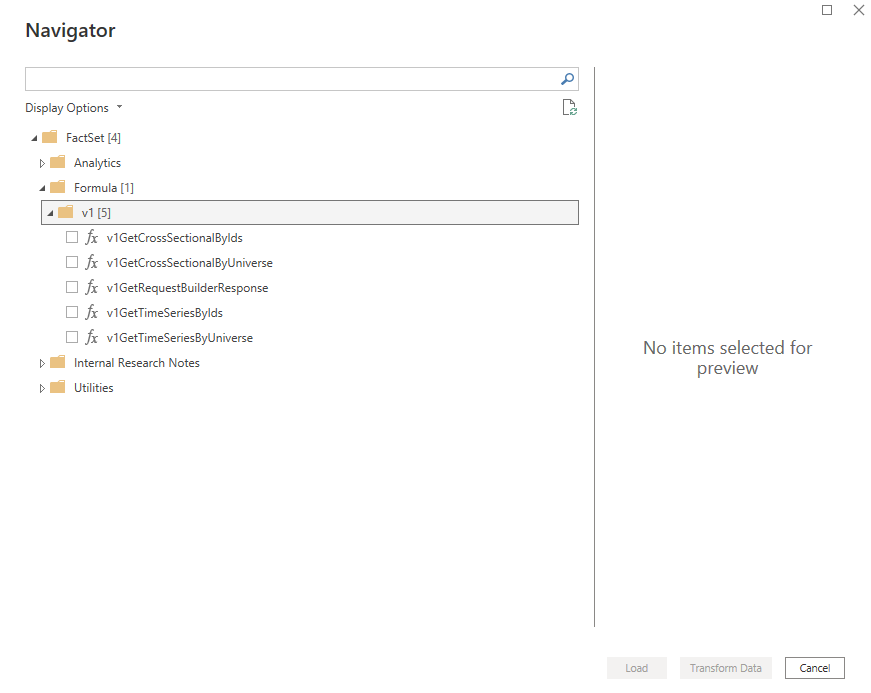Click the refresh preview icon

(569, 106)
